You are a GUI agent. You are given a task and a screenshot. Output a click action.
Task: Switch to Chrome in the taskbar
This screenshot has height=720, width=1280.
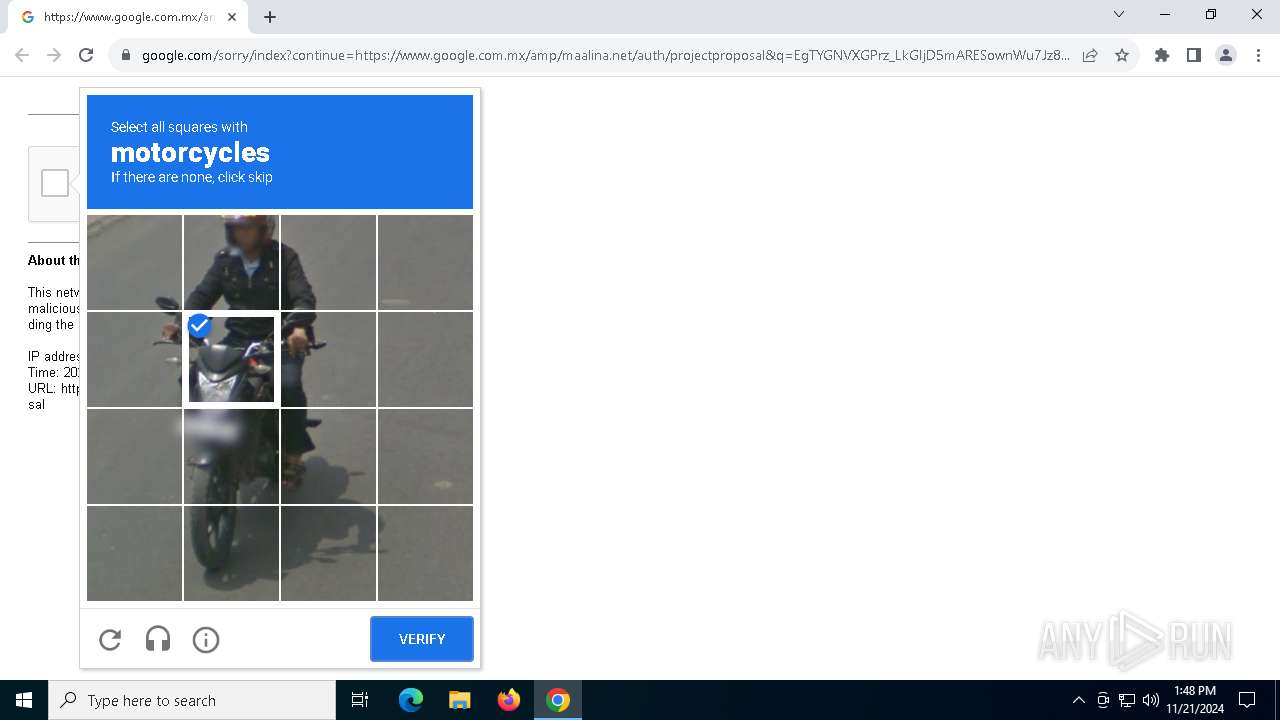558,700
